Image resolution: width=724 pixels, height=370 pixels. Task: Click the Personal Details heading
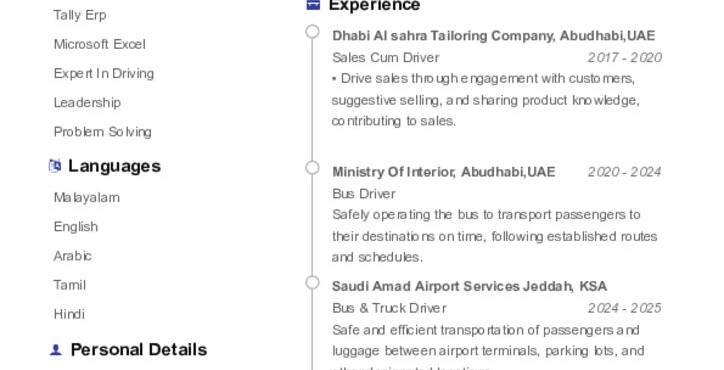click(139, 350)
